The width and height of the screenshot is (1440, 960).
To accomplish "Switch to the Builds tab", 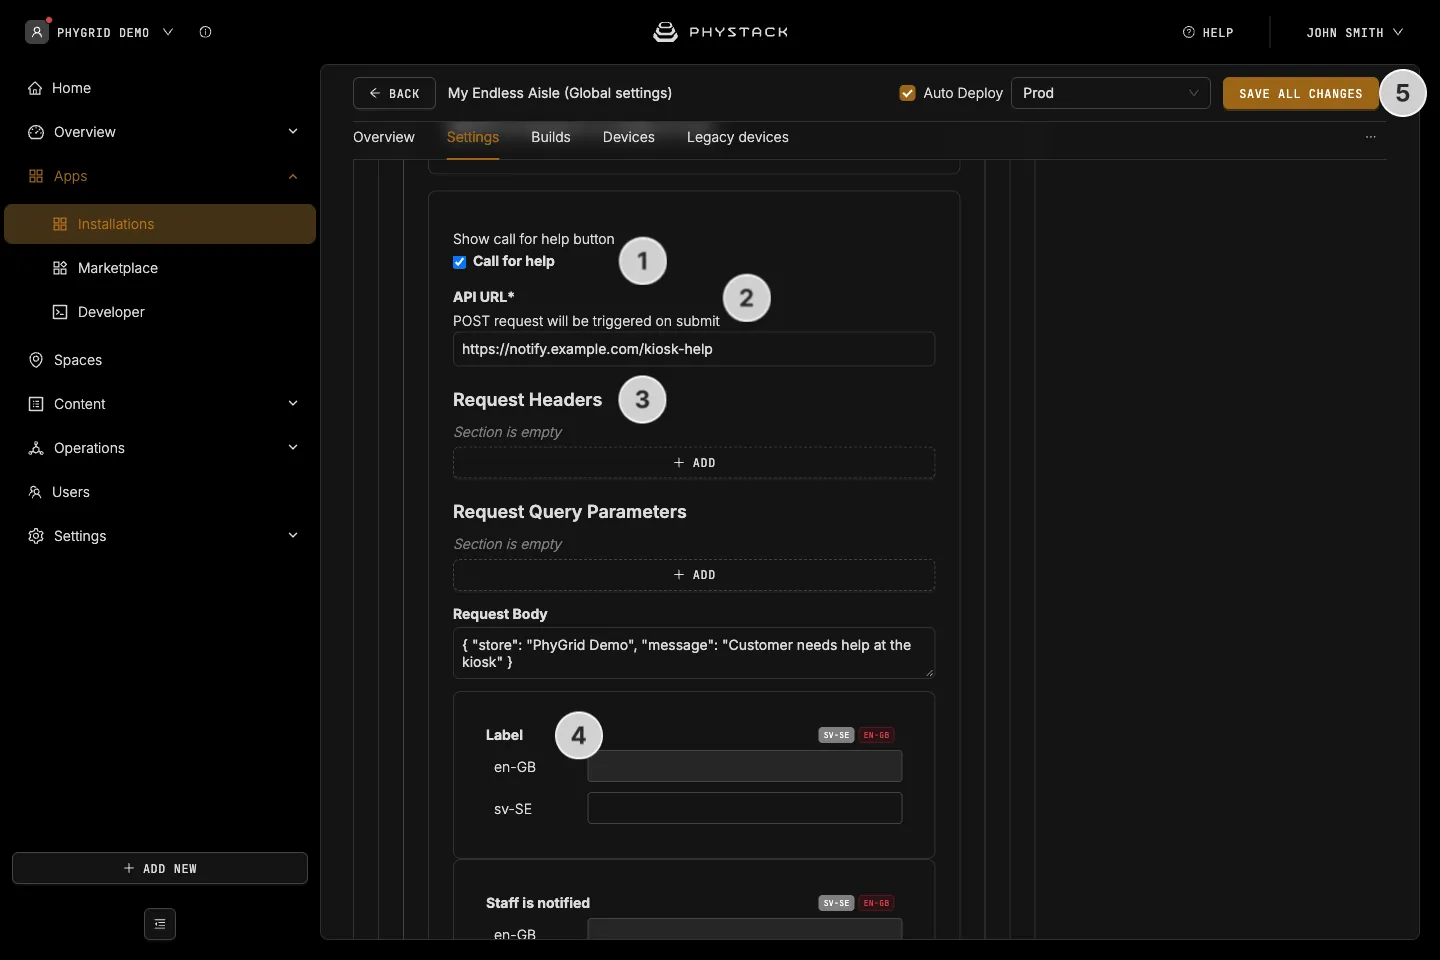I will point(551,137).
